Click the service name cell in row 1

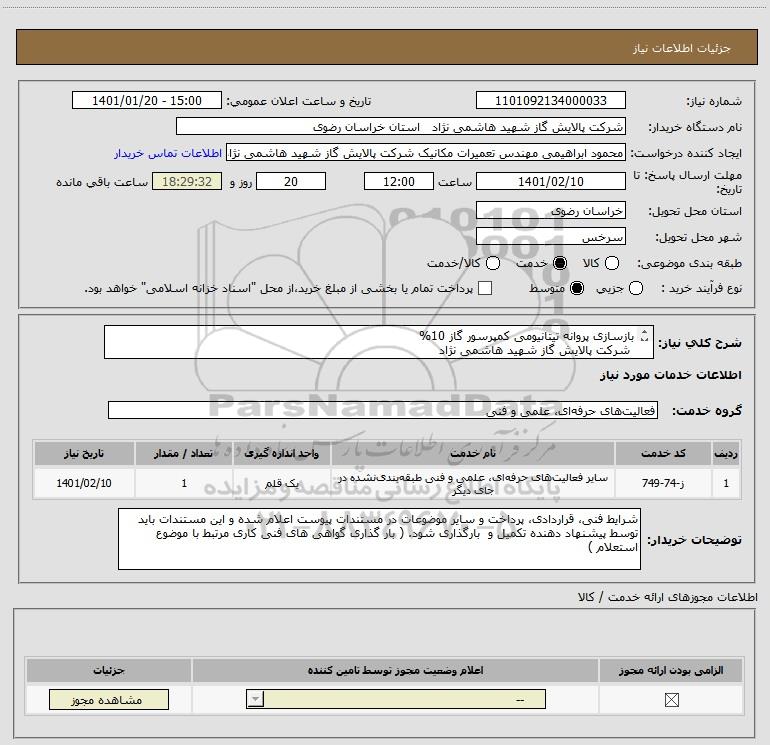tap(472, 483)
